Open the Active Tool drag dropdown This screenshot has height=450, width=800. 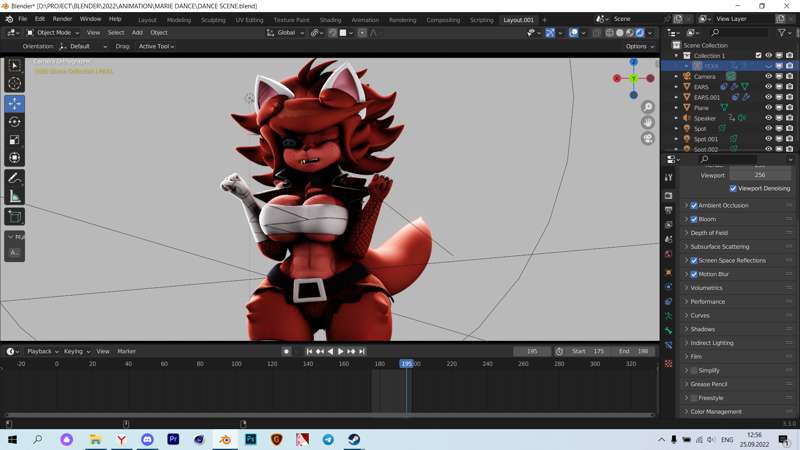coord(156,46)
